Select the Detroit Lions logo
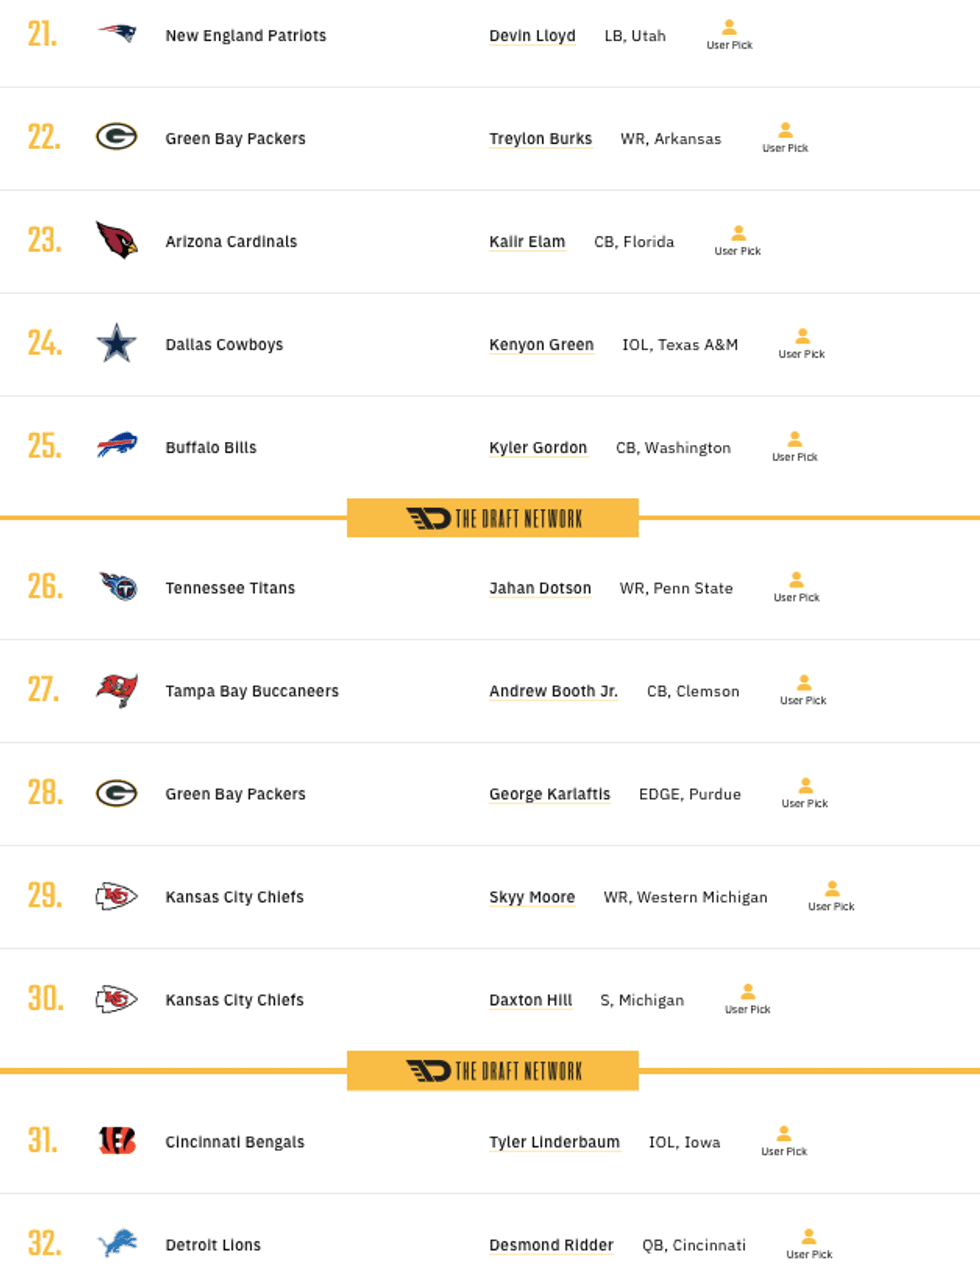 pos(117,1244)
